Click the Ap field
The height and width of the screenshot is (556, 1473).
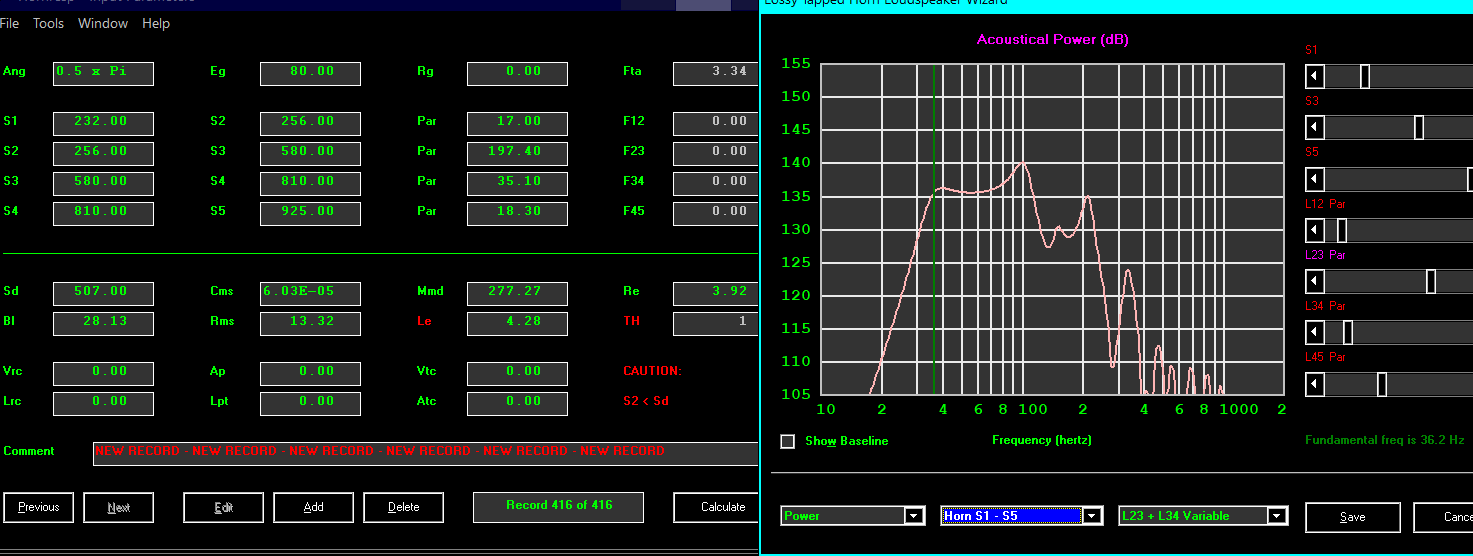(x=310, y=373)
